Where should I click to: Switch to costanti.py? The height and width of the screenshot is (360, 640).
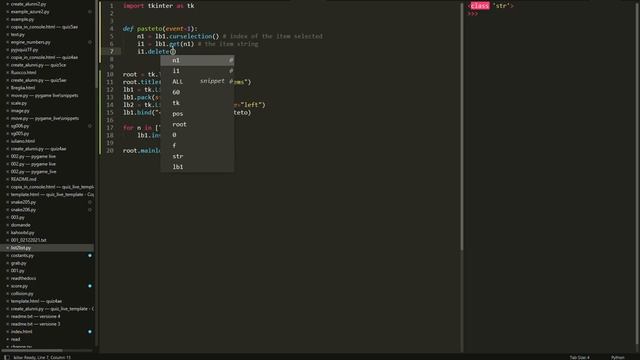tap(22, 256)
